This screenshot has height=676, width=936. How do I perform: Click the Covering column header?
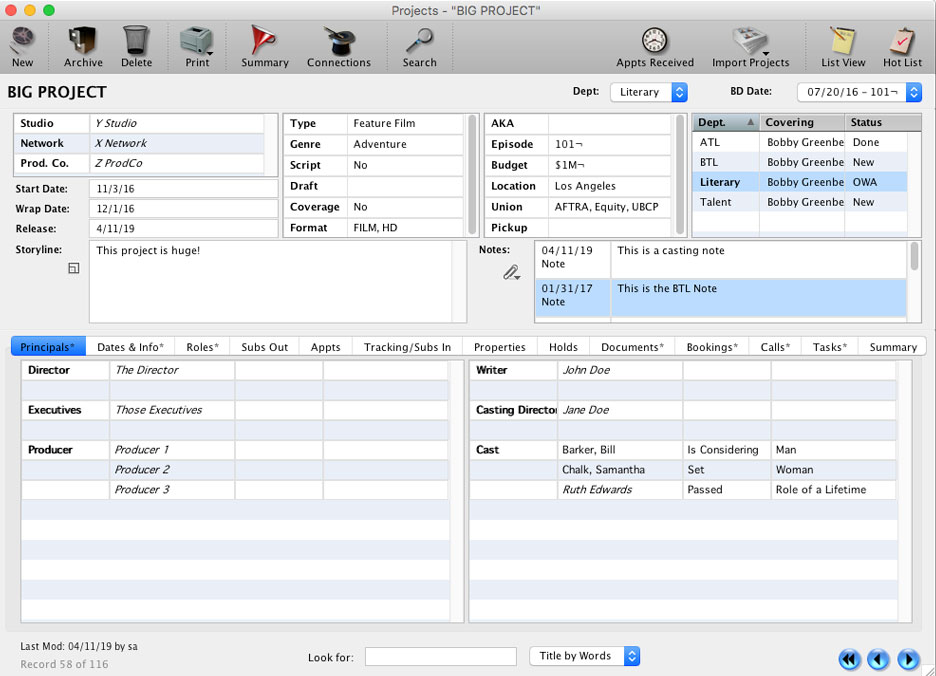pos(802,122)
